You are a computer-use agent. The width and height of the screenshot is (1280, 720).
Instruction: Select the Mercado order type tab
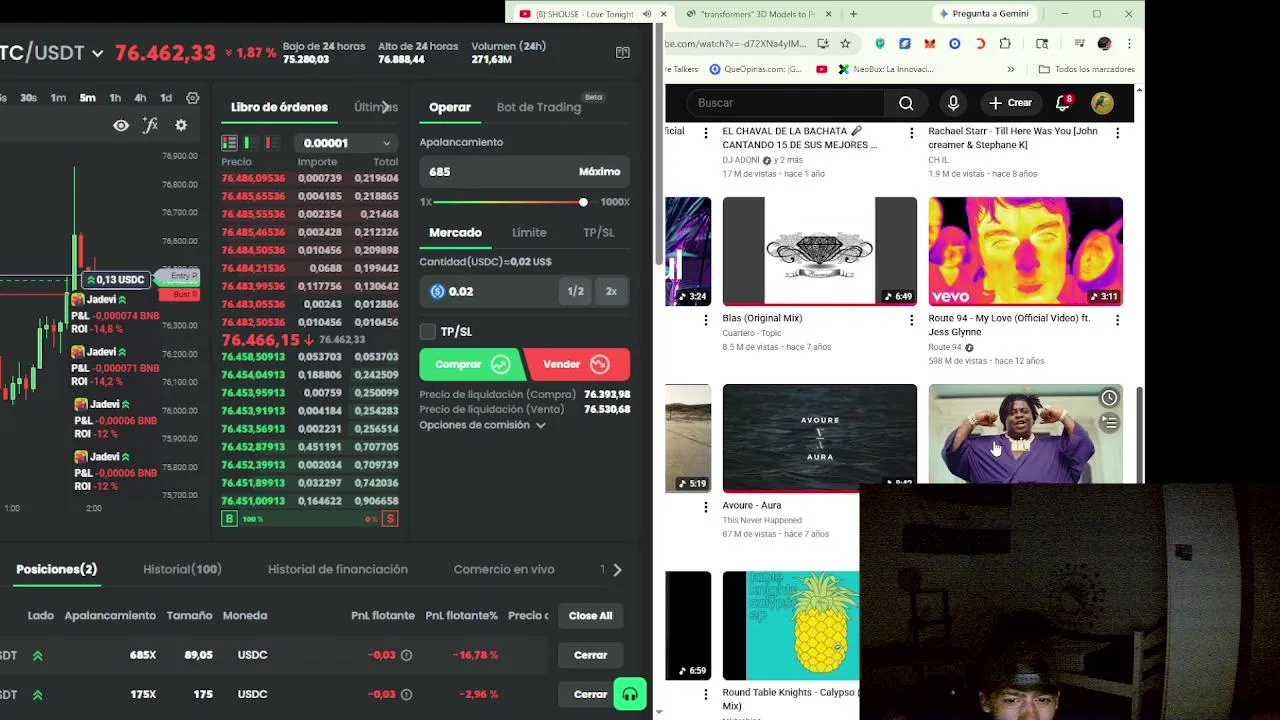coord(455,232)
